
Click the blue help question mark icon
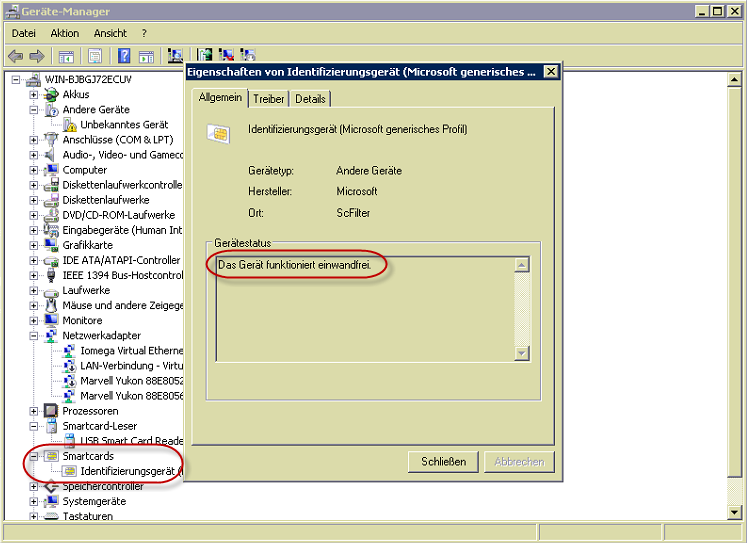pos(124,56)
